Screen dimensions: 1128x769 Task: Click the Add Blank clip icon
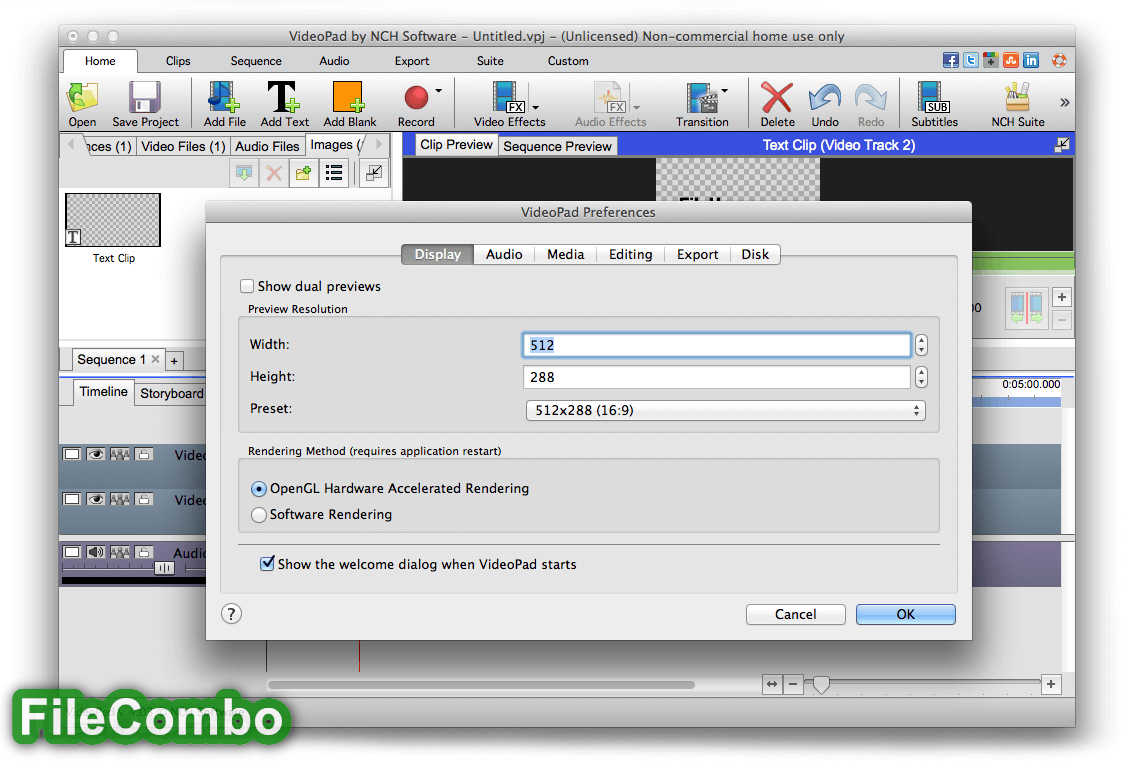click(x=349, y=98)
